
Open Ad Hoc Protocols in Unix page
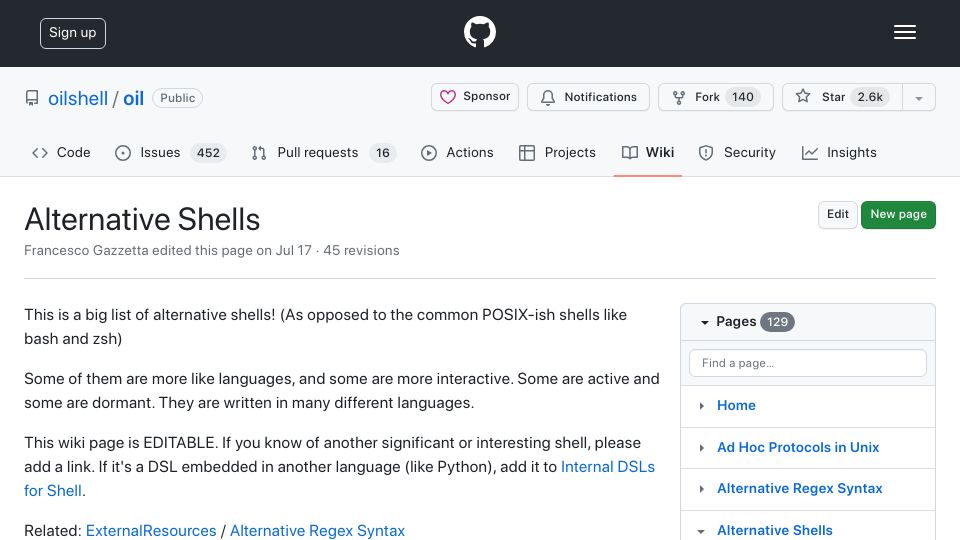coord(798,447)
